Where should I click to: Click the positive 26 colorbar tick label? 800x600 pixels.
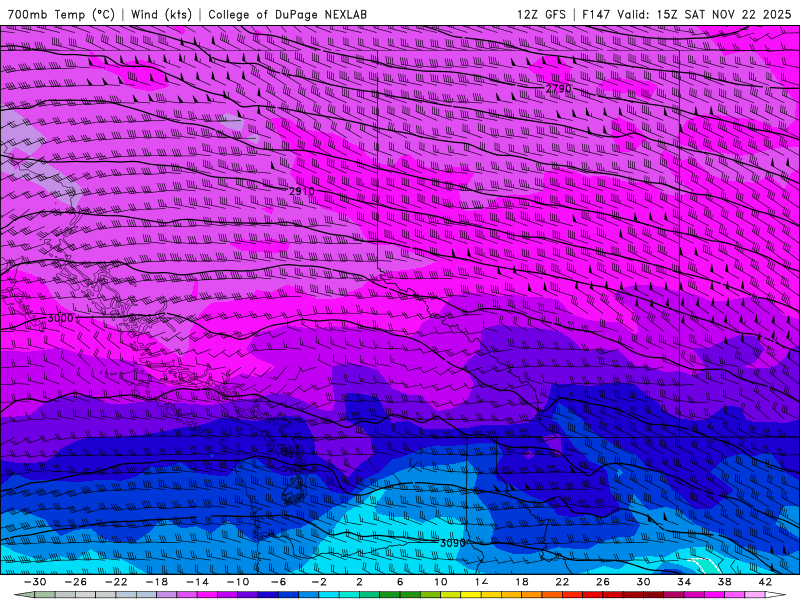[x=603, y=582]
